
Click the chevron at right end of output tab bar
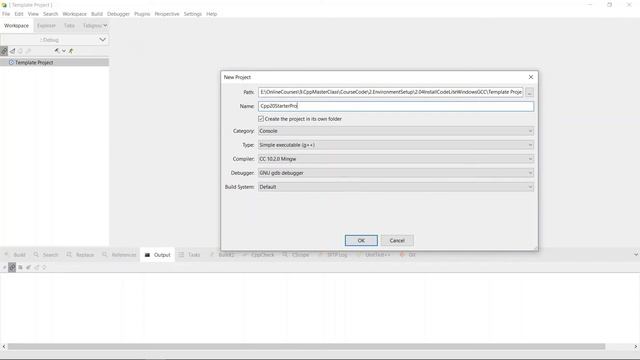[x=636, y=255]
